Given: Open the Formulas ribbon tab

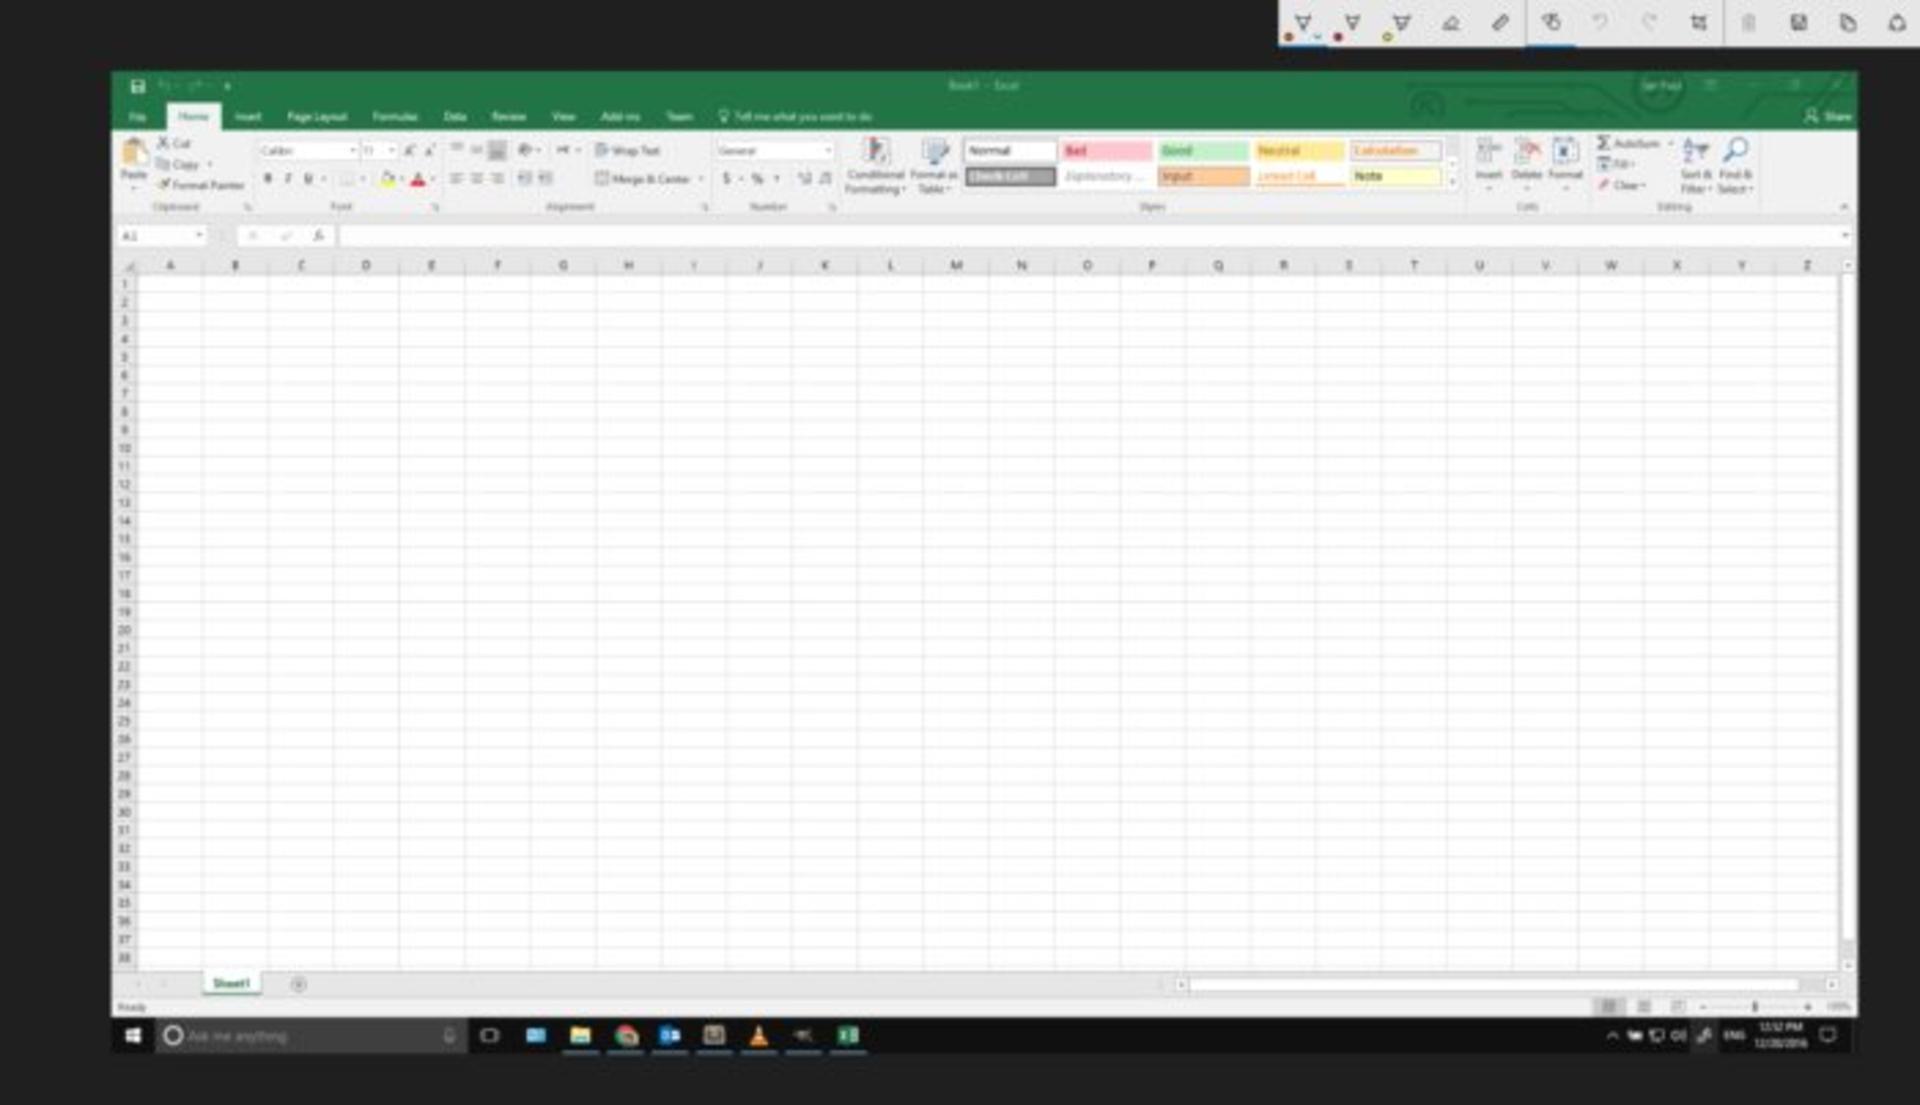Looking at the screenshot, I should (395, 117).
